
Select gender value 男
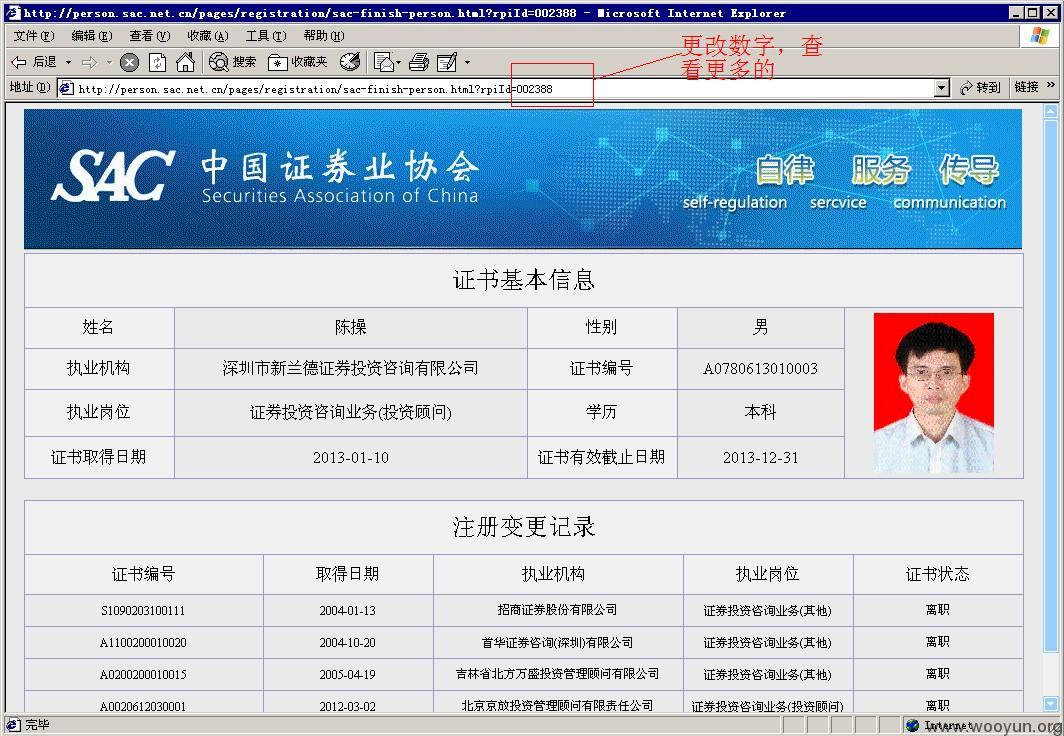click(x=760, y=328)
